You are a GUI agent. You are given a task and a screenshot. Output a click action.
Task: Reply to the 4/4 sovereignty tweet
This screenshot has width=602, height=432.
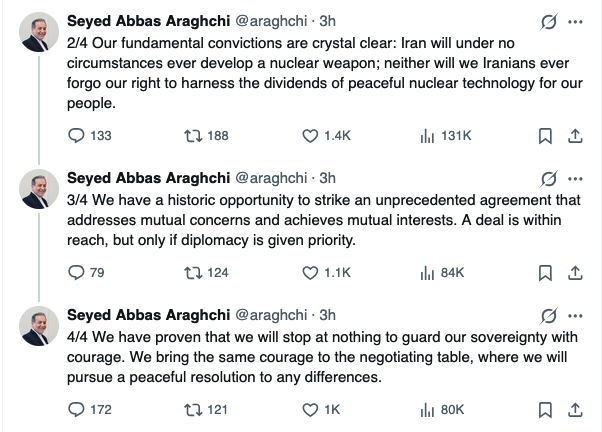click(76, 409)
